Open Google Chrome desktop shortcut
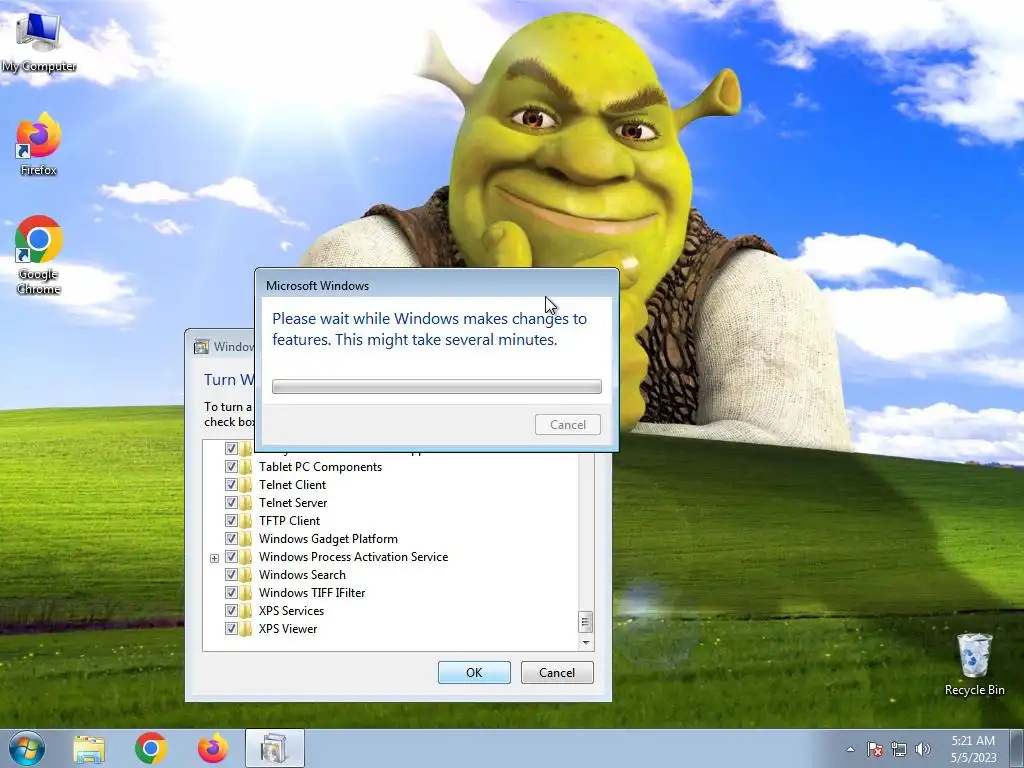The image size is (1024, 768). point(38,255)
